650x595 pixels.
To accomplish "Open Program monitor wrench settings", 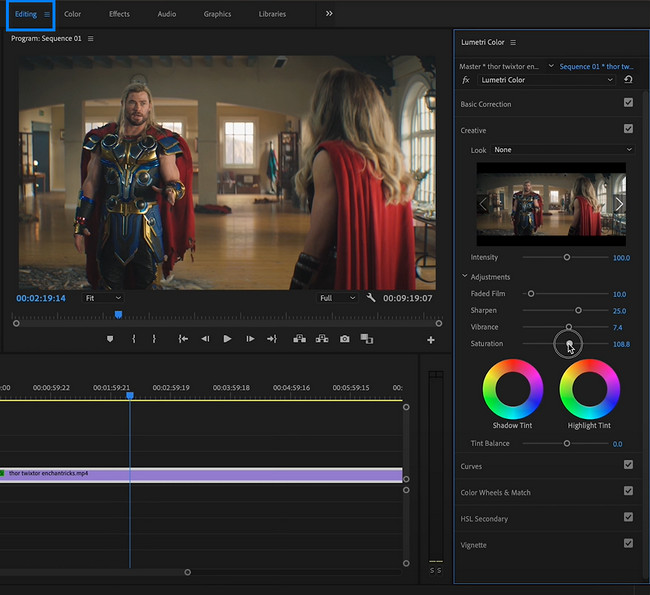I will click(x=371, y=298).
